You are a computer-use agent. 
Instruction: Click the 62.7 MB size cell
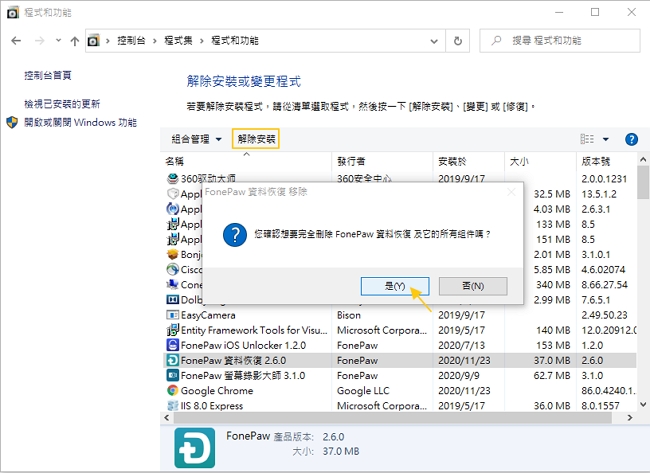(x=552, y=376)
